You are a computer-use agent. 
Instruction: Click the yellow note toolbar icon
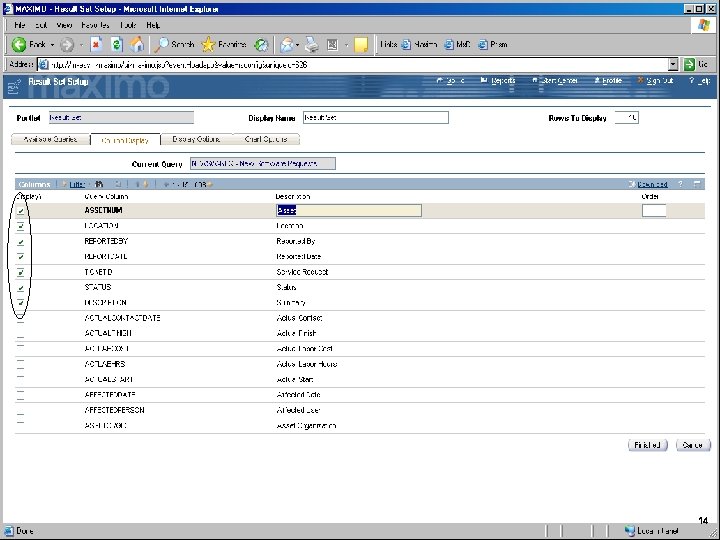pos(361,45)
